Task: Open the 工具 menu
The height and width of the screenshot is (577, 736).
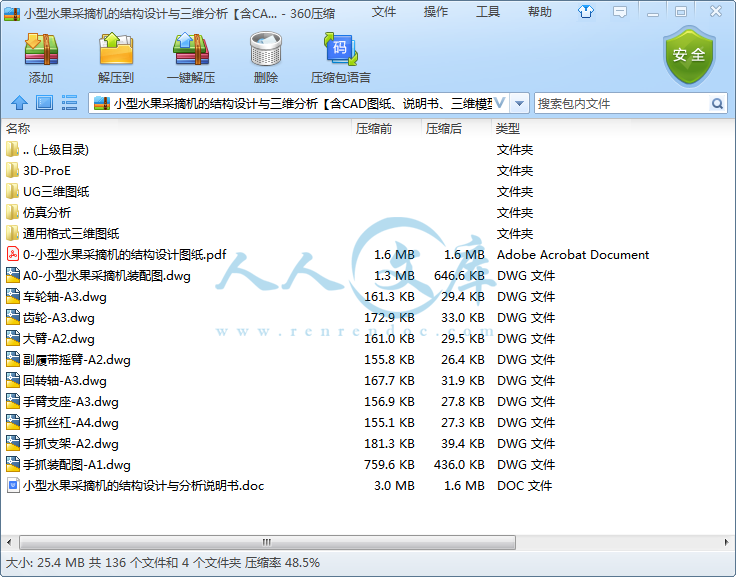Action: [488, 12]
